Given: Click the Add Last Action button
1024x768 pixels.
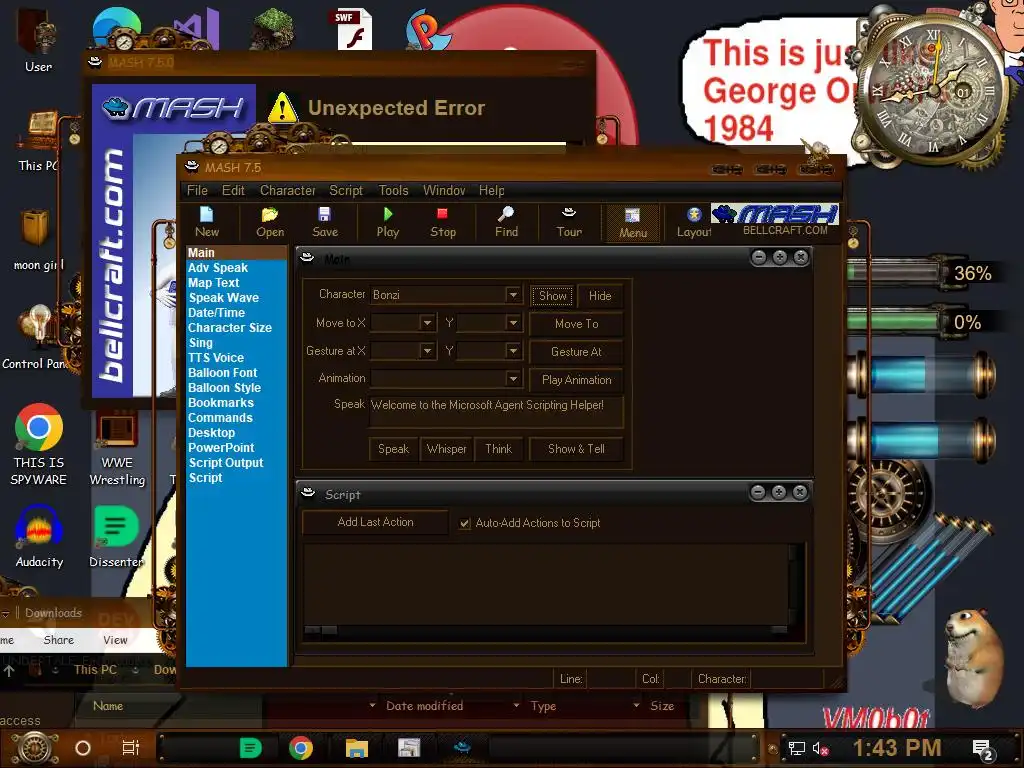Looking at the screenshot, I should click(376, 522).
